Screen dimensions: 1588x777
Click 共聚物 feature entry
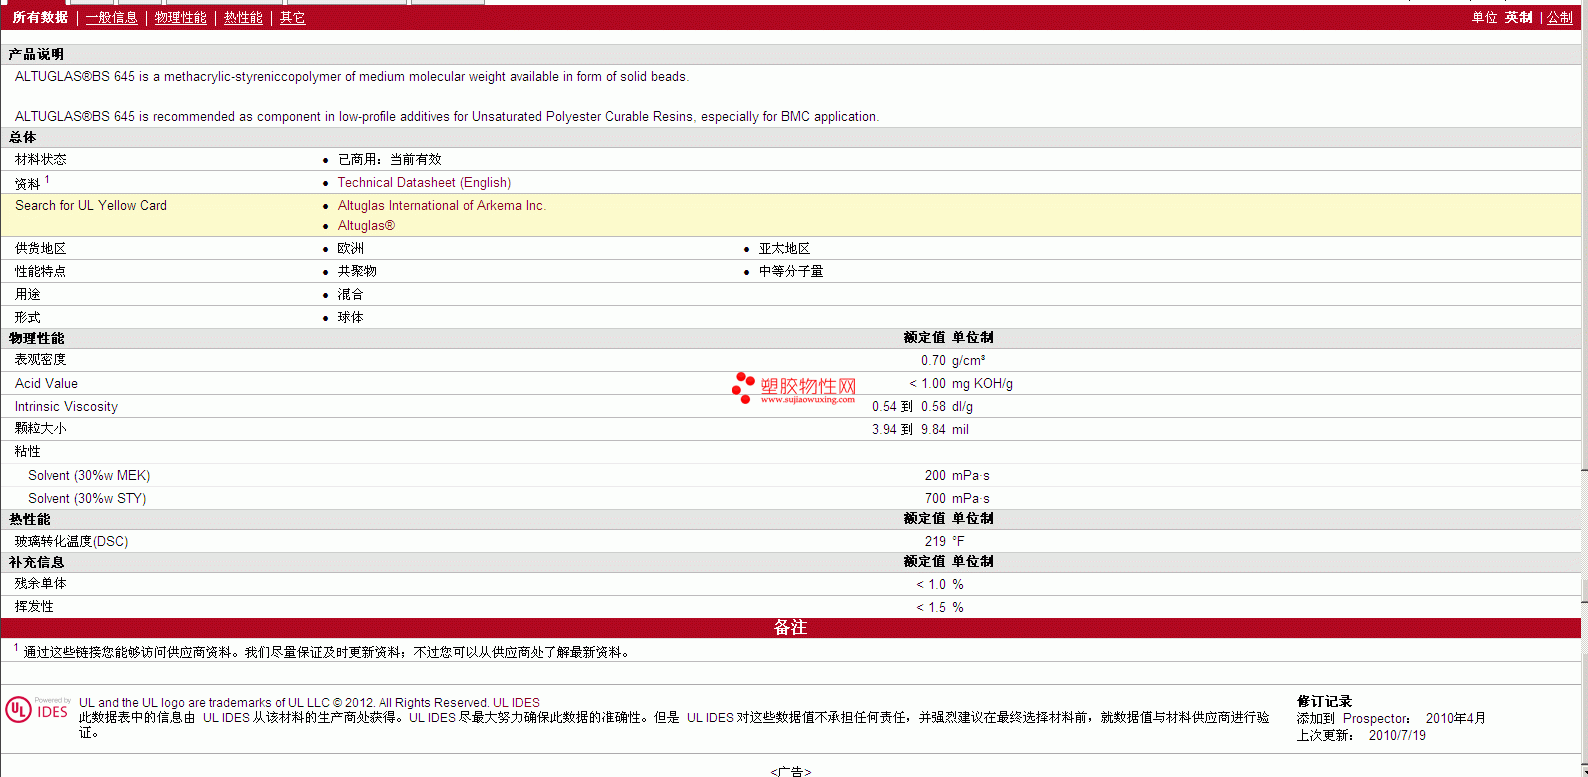coord(357,271)
